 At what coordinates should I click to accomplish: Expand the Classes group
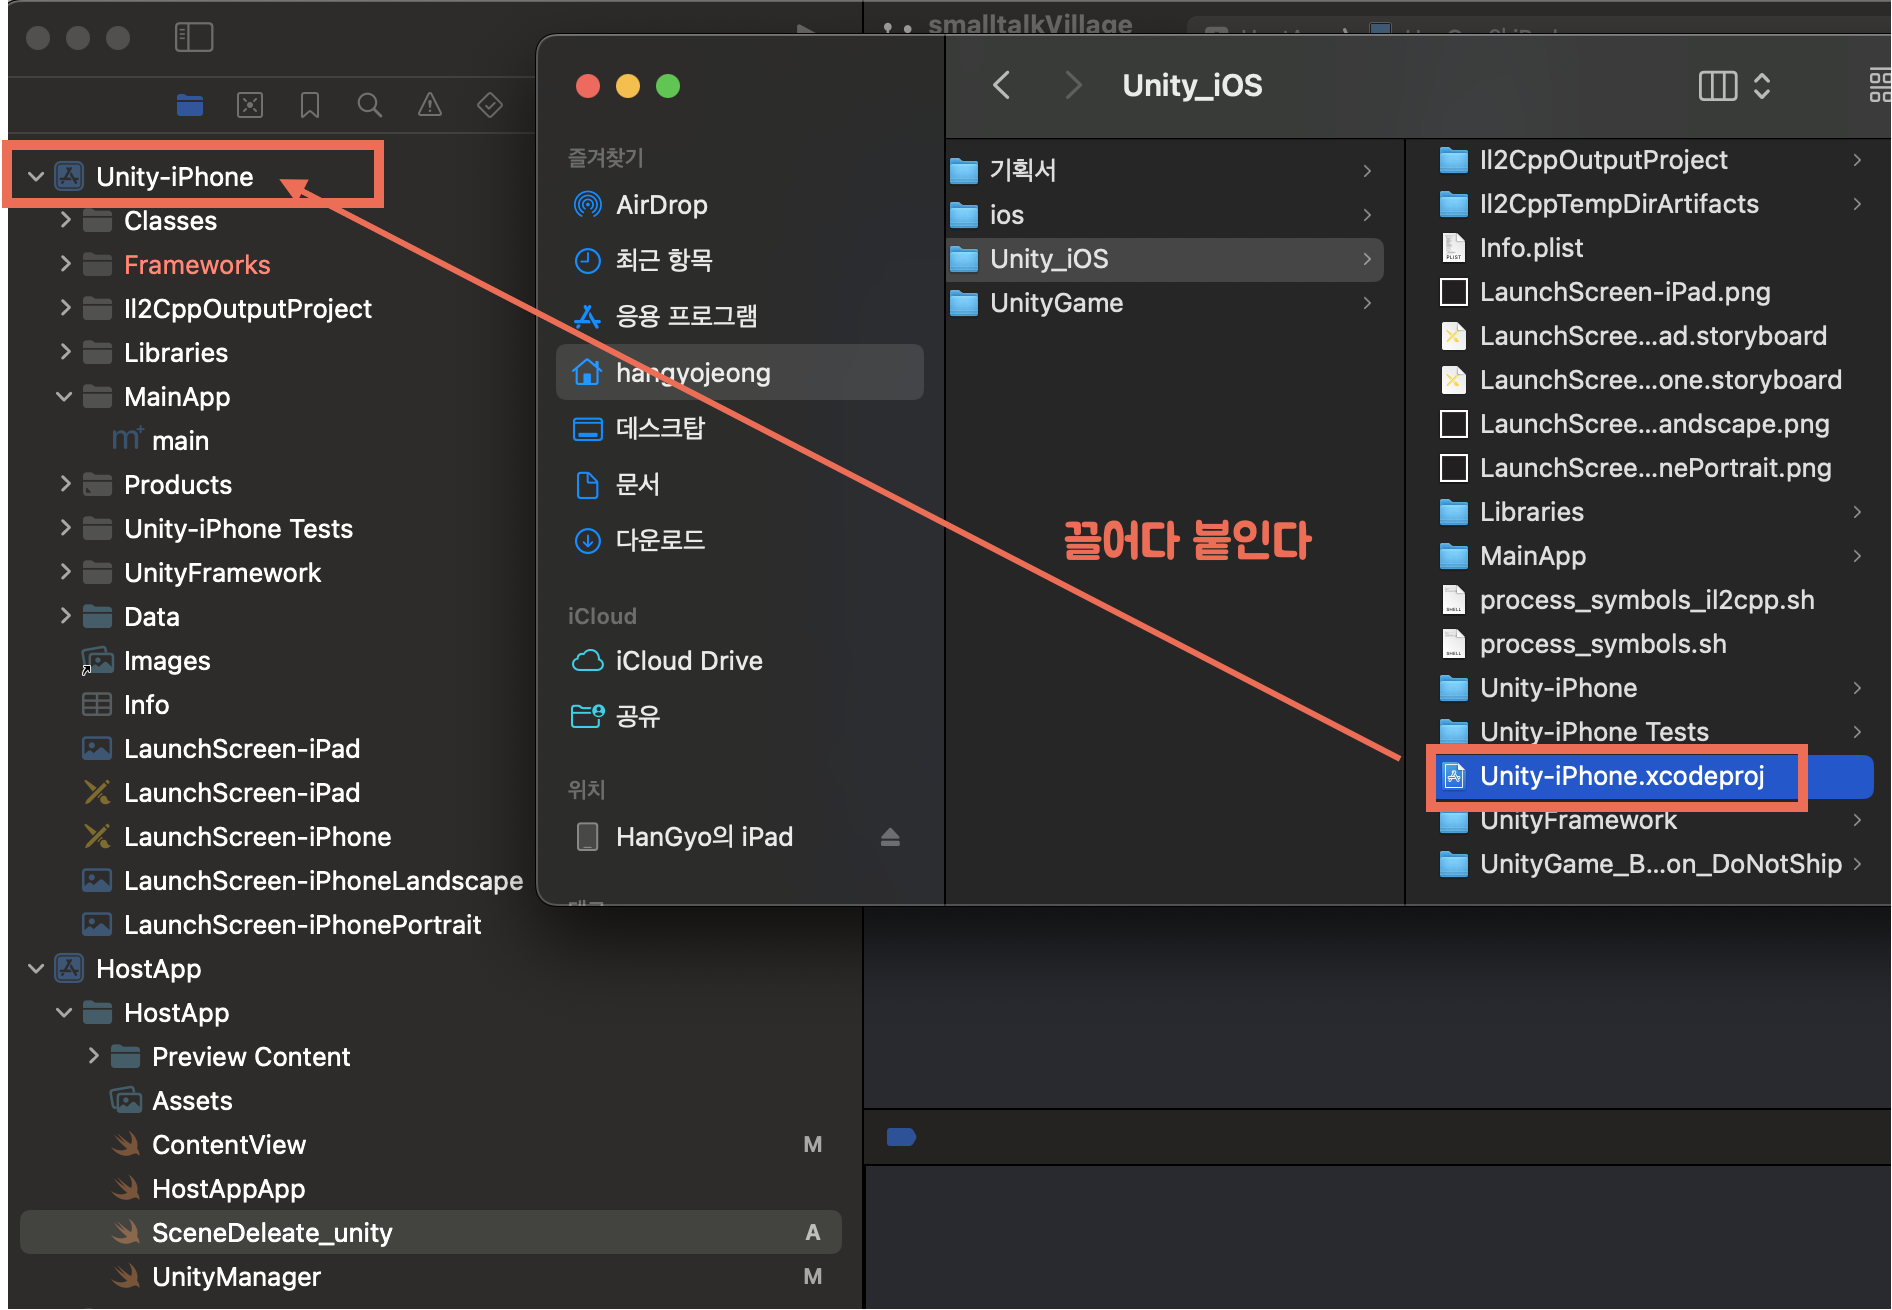click(x=65, y=220)
